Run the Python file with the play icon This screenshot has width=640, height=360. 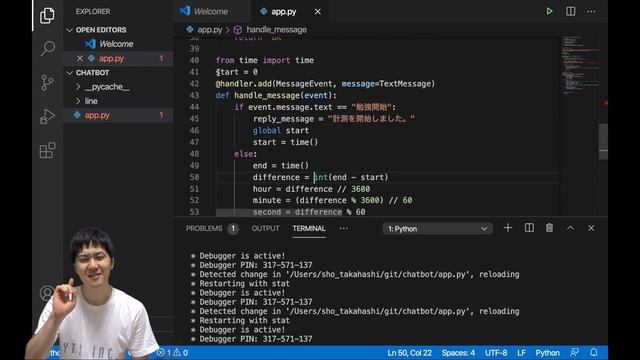(549, 11)
